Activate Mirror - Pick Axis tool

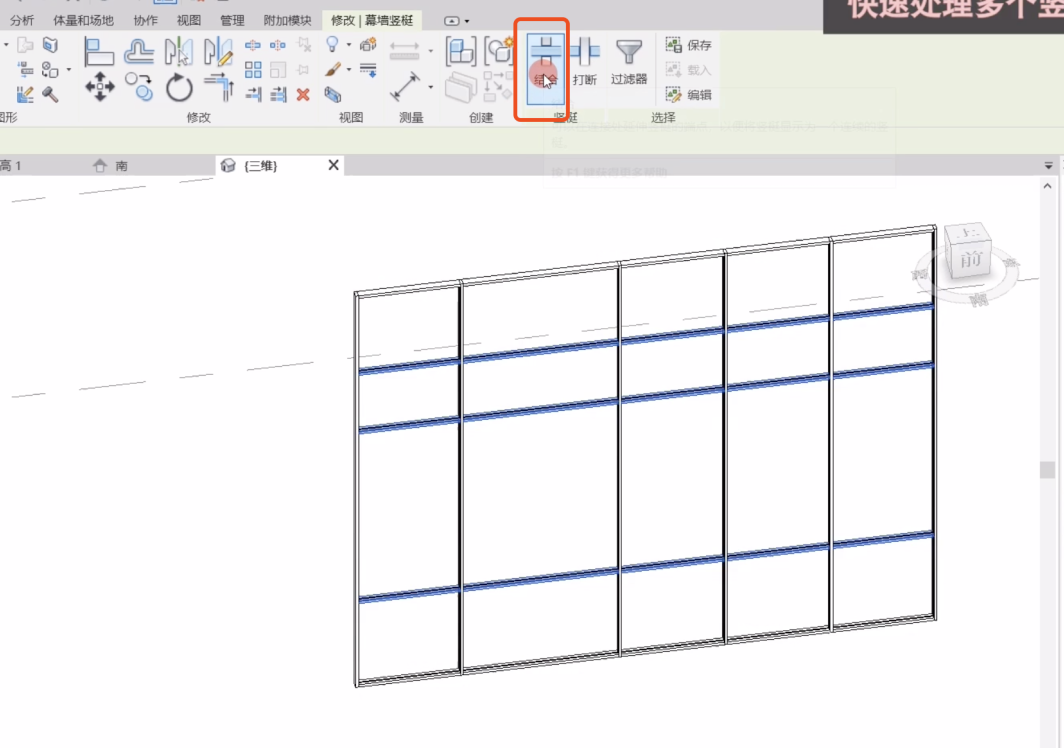(x=178, y=52)
